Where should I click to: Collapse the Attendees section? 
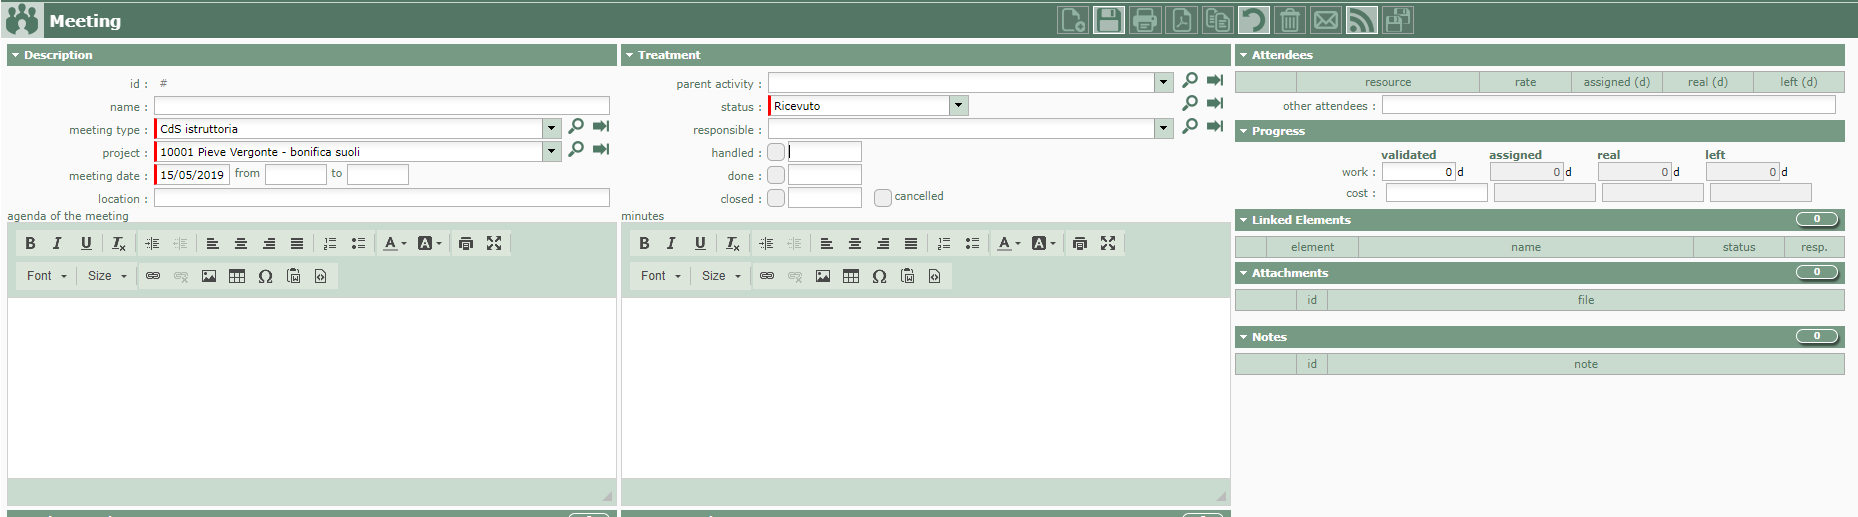click(1244, 55)
